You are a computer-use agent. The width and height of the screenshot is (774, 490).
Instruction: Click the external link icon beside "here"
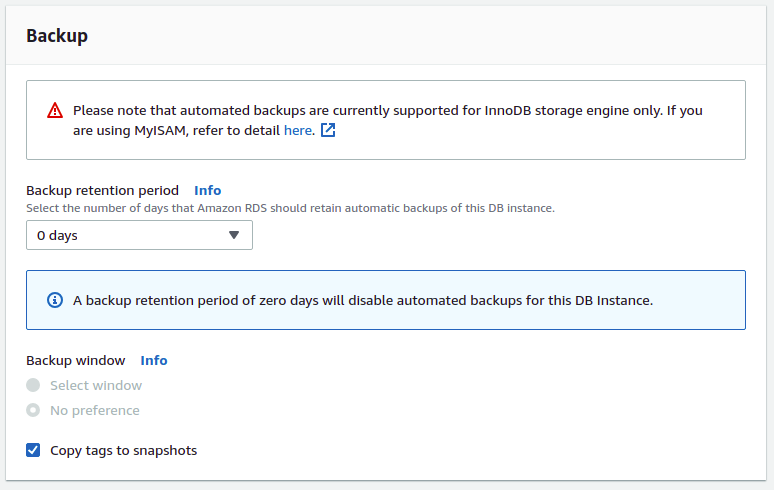coord(328,130)
